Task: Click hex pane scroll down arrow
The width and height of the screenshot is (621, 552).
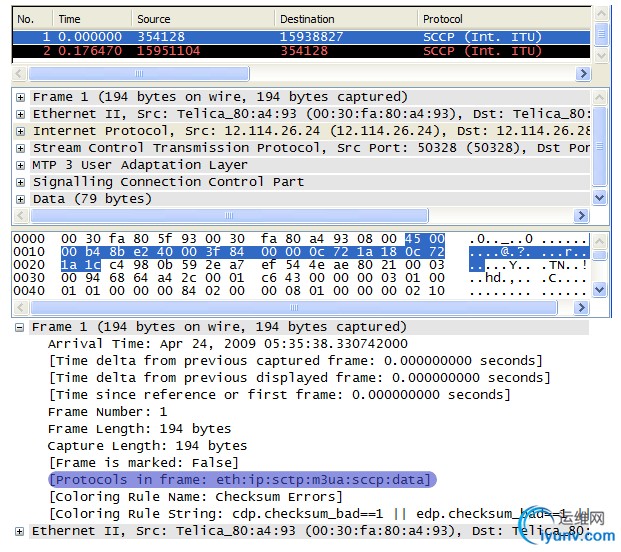Action: [600, 290]
